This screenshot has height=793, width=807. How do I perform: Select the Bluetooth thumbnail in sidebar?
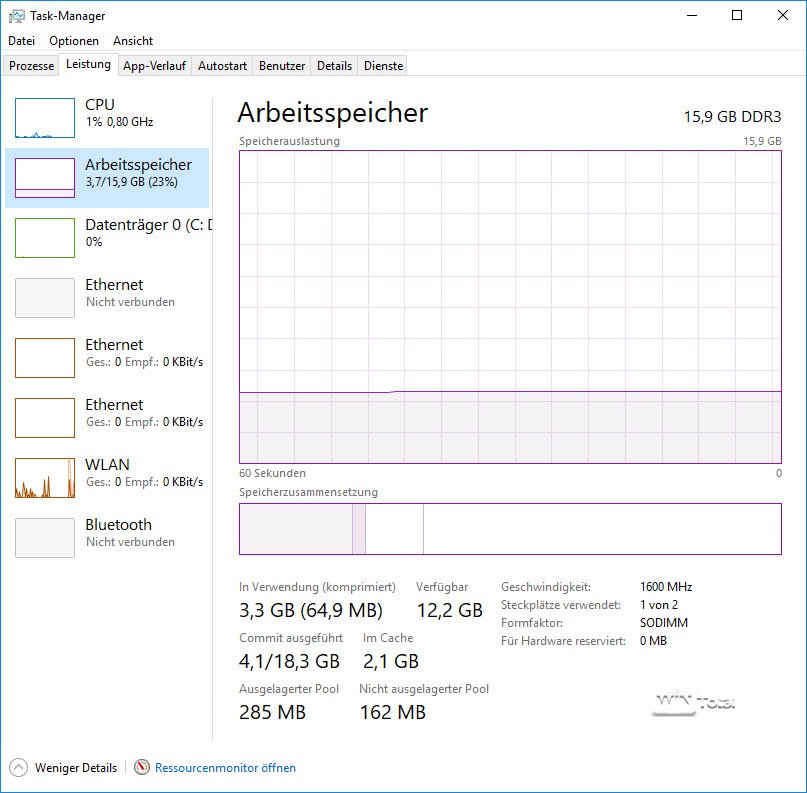(x=45, y=538)
